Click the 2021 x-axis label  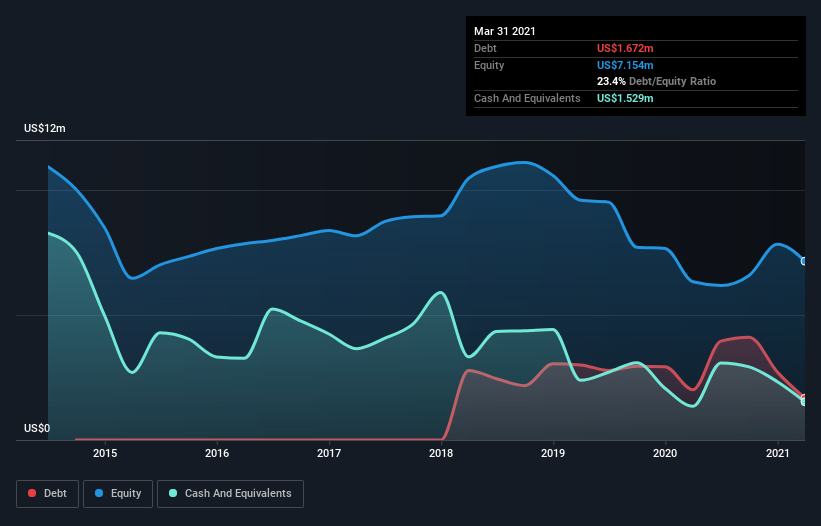tap(778, 454)
